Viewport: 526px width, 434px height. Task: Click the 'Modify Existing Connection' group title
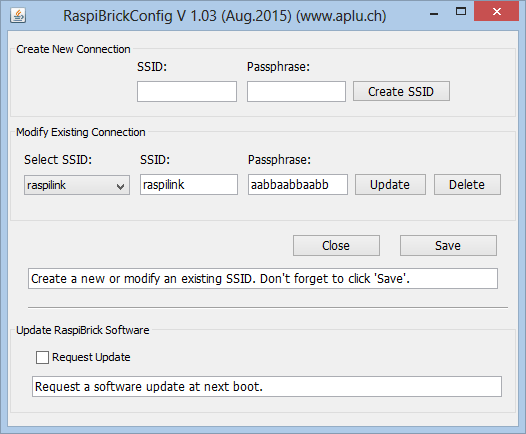[x=81, y=132]
